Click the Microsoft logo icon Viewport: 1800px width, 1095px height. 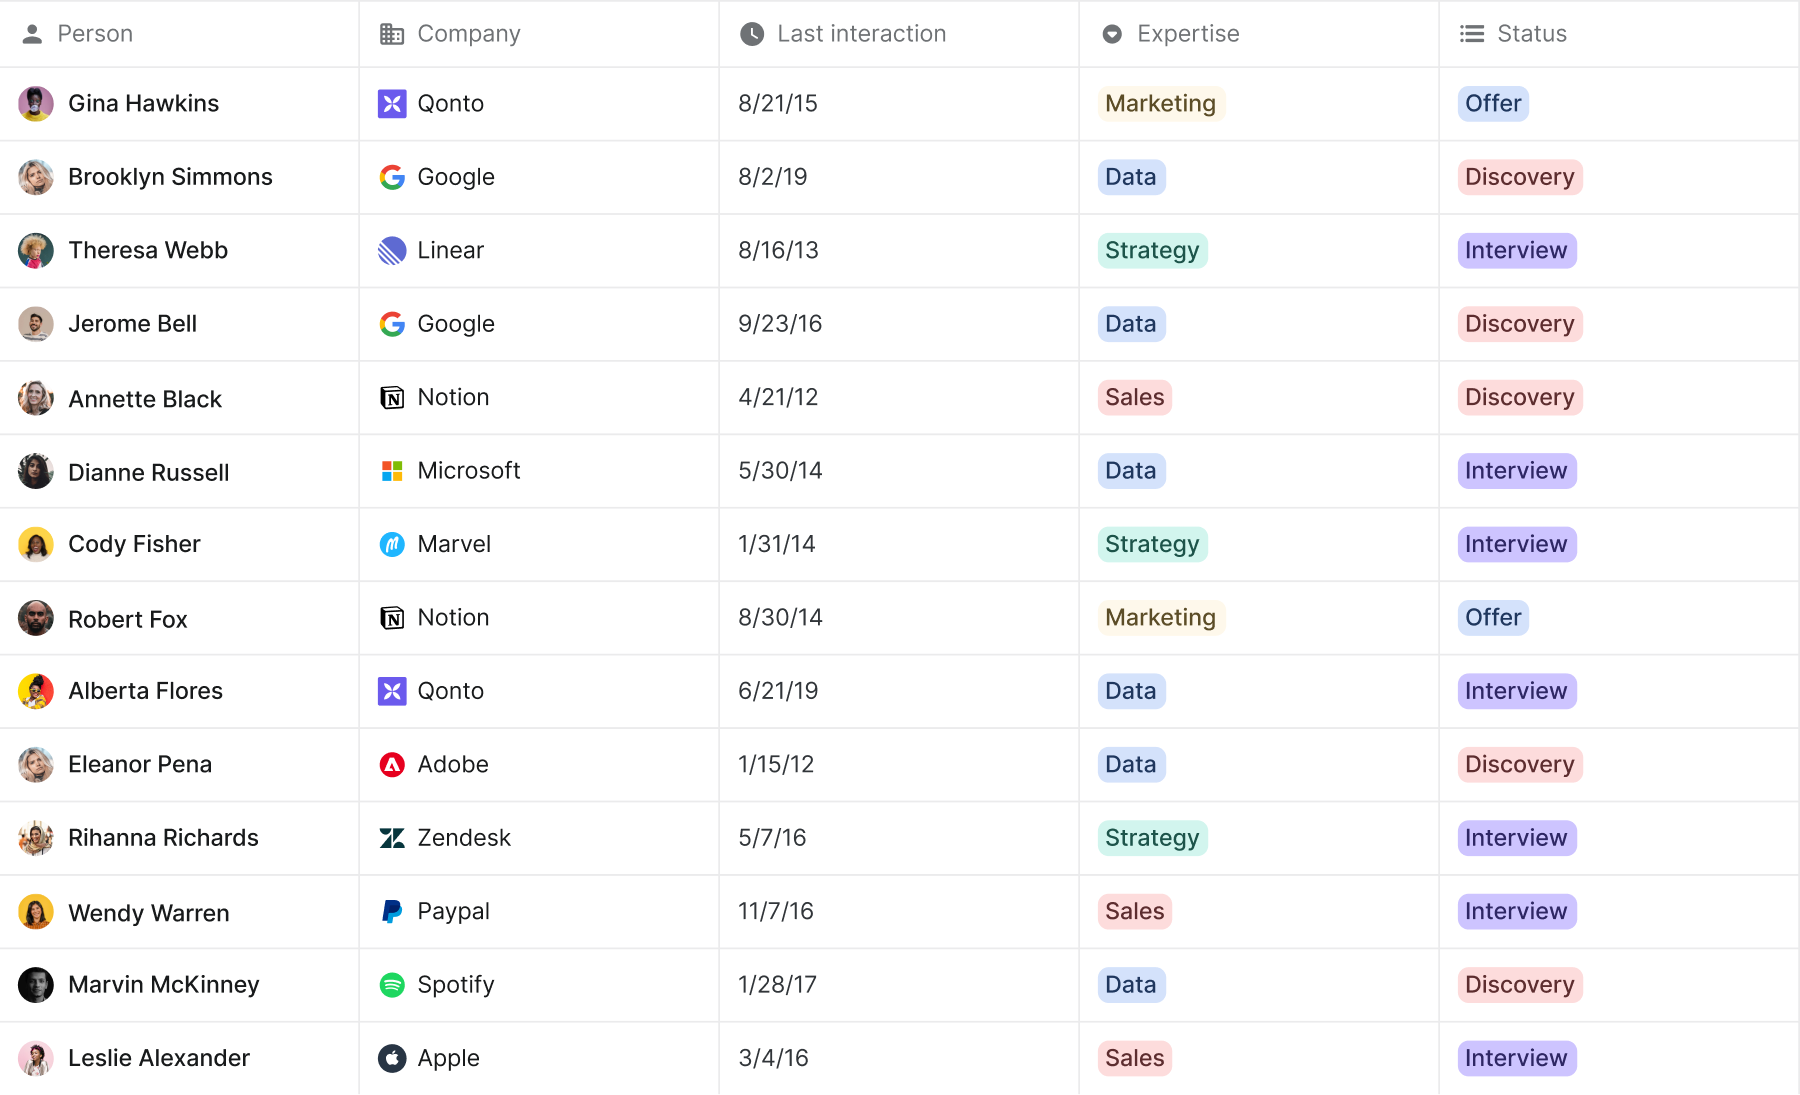pos(392,471)
